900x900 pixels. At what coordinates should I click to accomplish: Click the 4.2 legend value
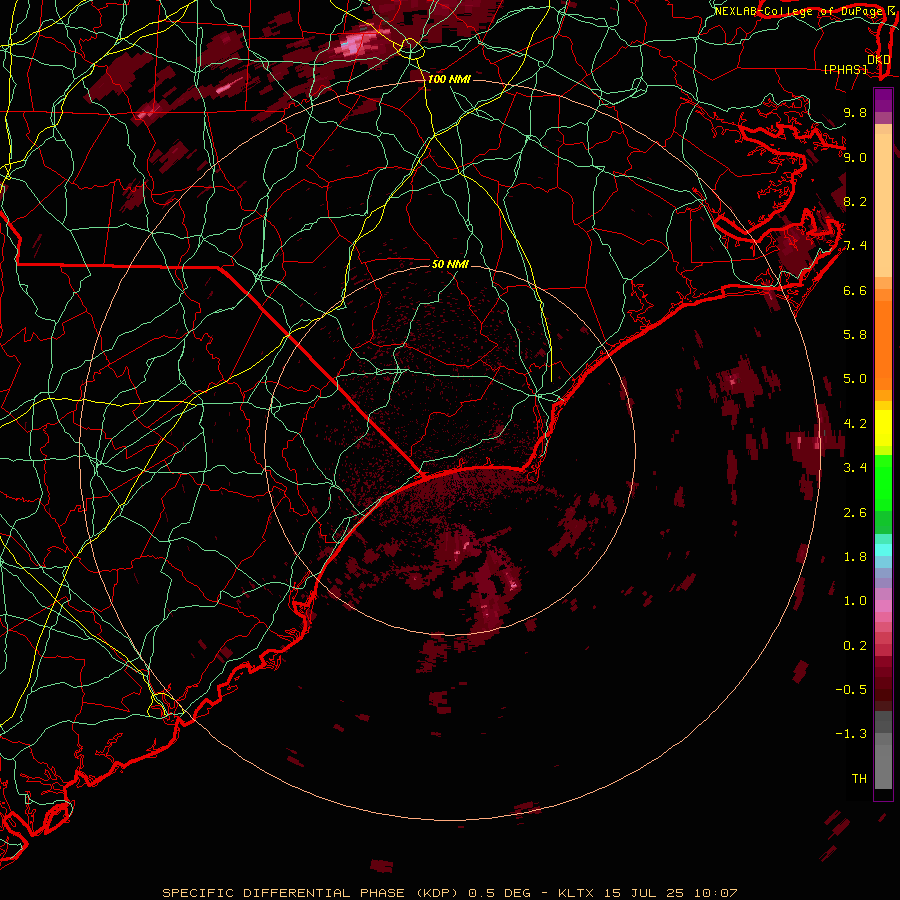tap(855, 424)
